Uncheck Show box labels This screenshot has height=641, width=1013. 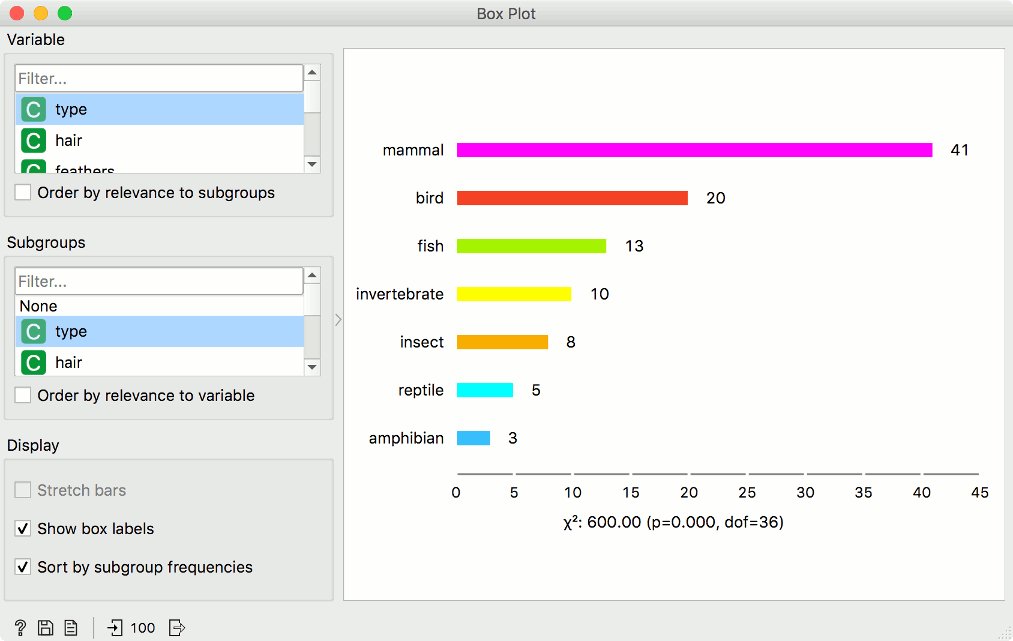tap(23, 529)
